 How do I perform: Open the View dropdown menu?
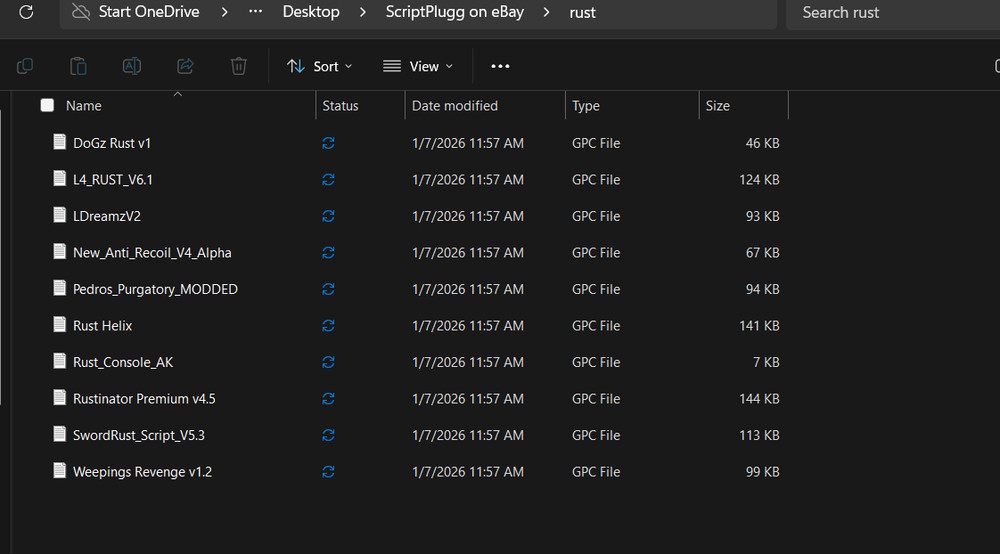point(418,66)
